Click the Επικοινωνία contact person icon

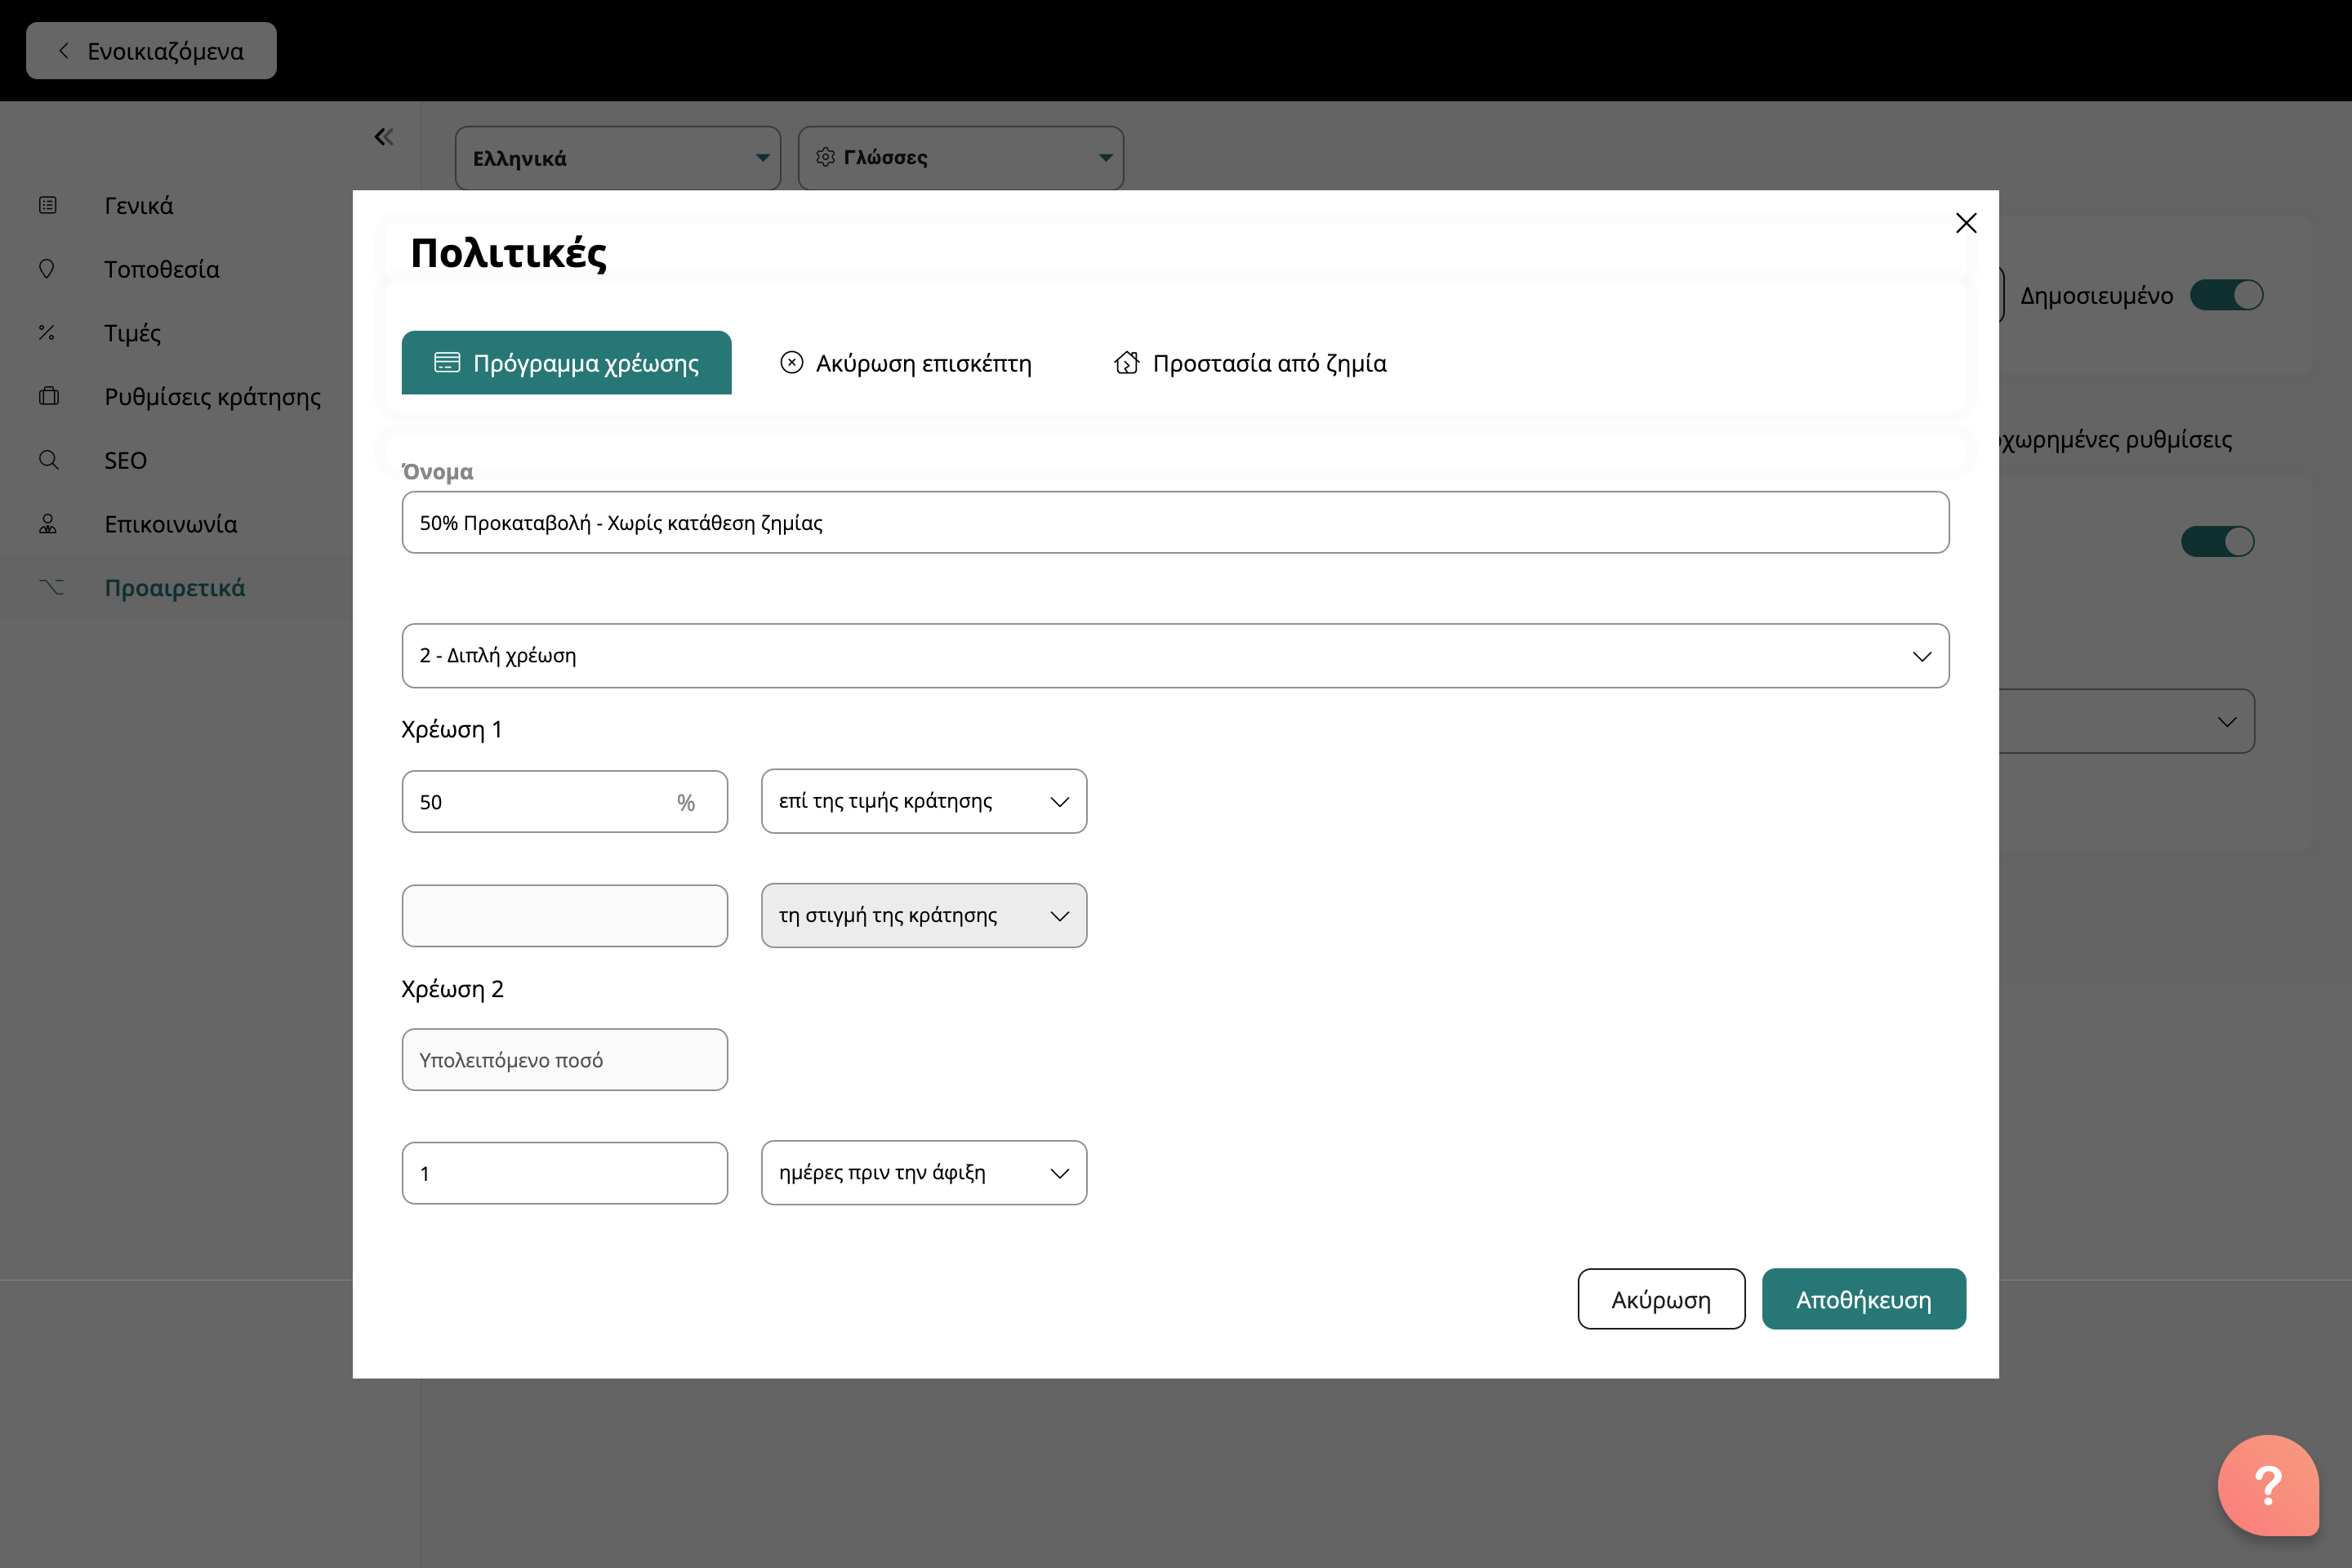point(47,524)
